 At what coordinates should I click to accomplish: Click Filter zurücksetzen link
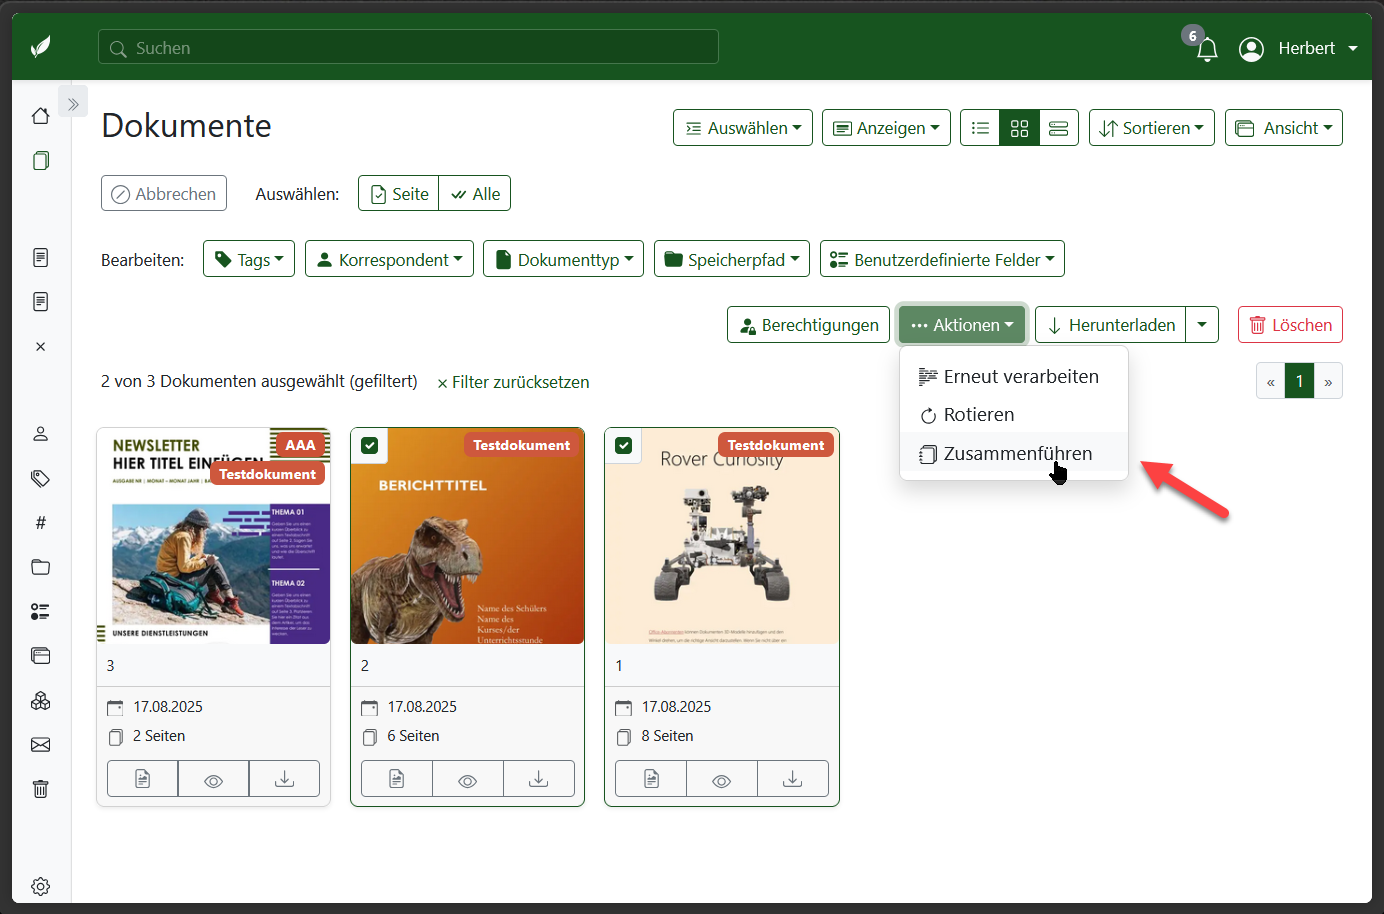[513, 382]
